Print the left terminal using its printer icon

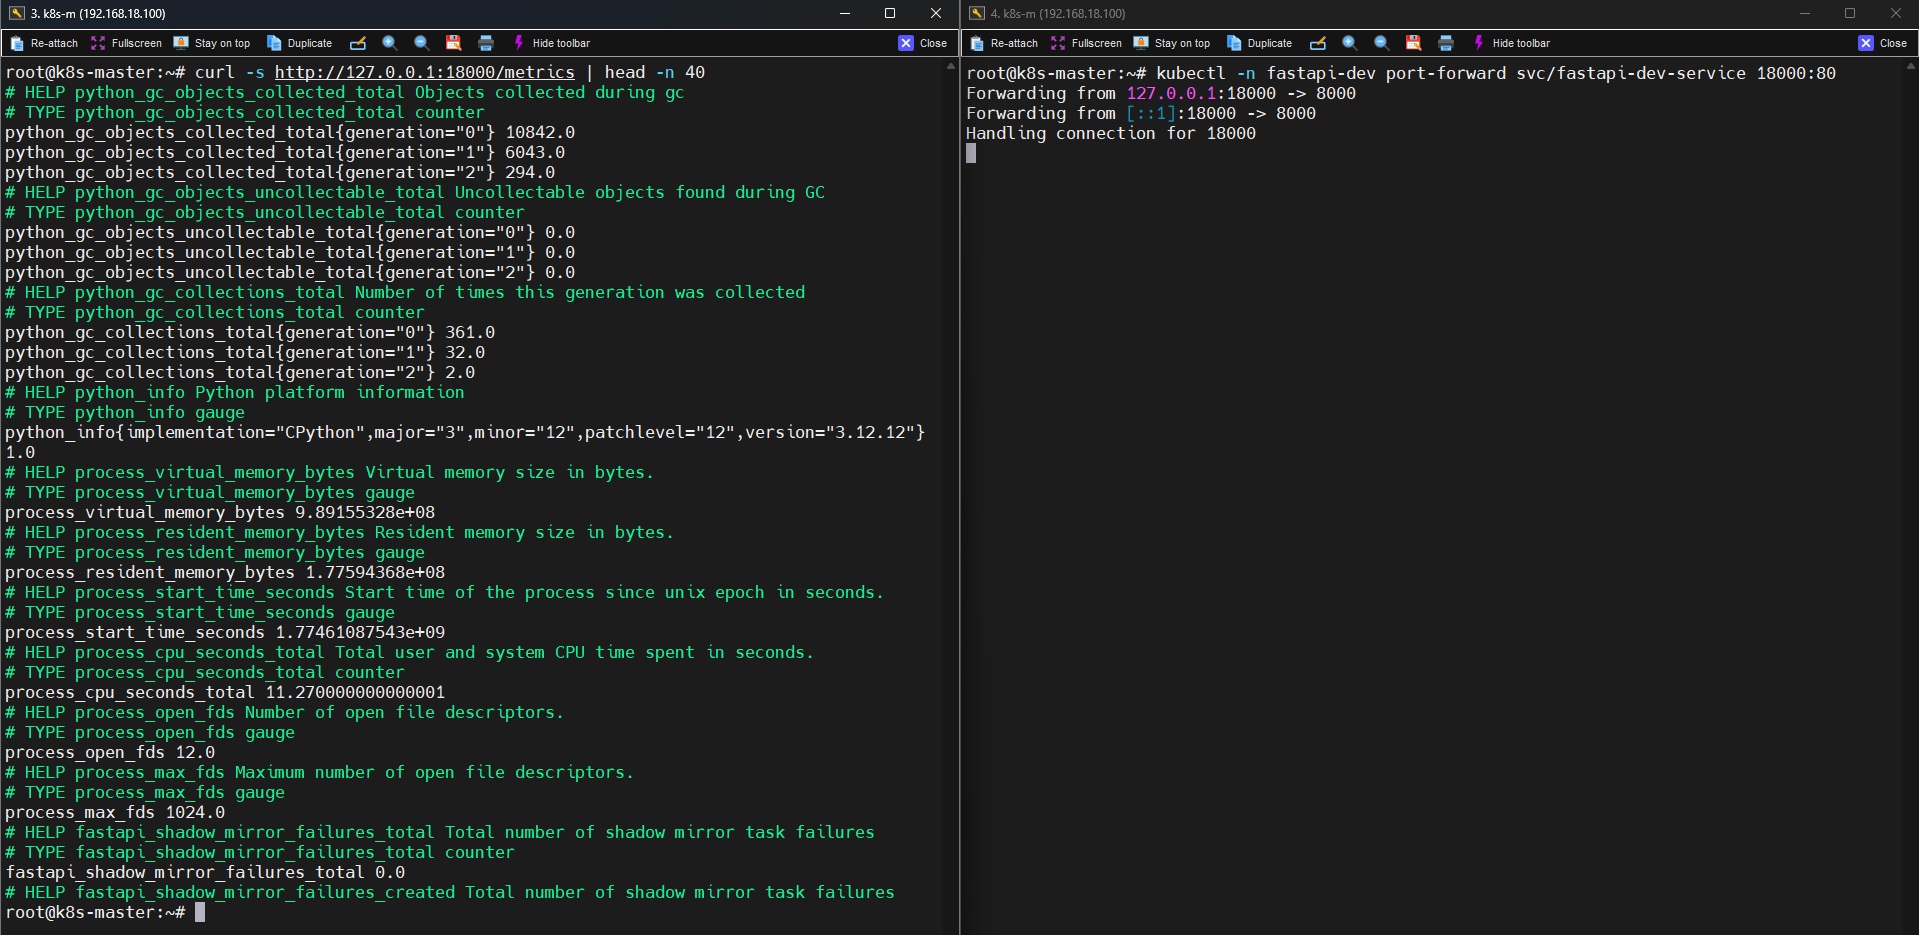pos(486,43)
